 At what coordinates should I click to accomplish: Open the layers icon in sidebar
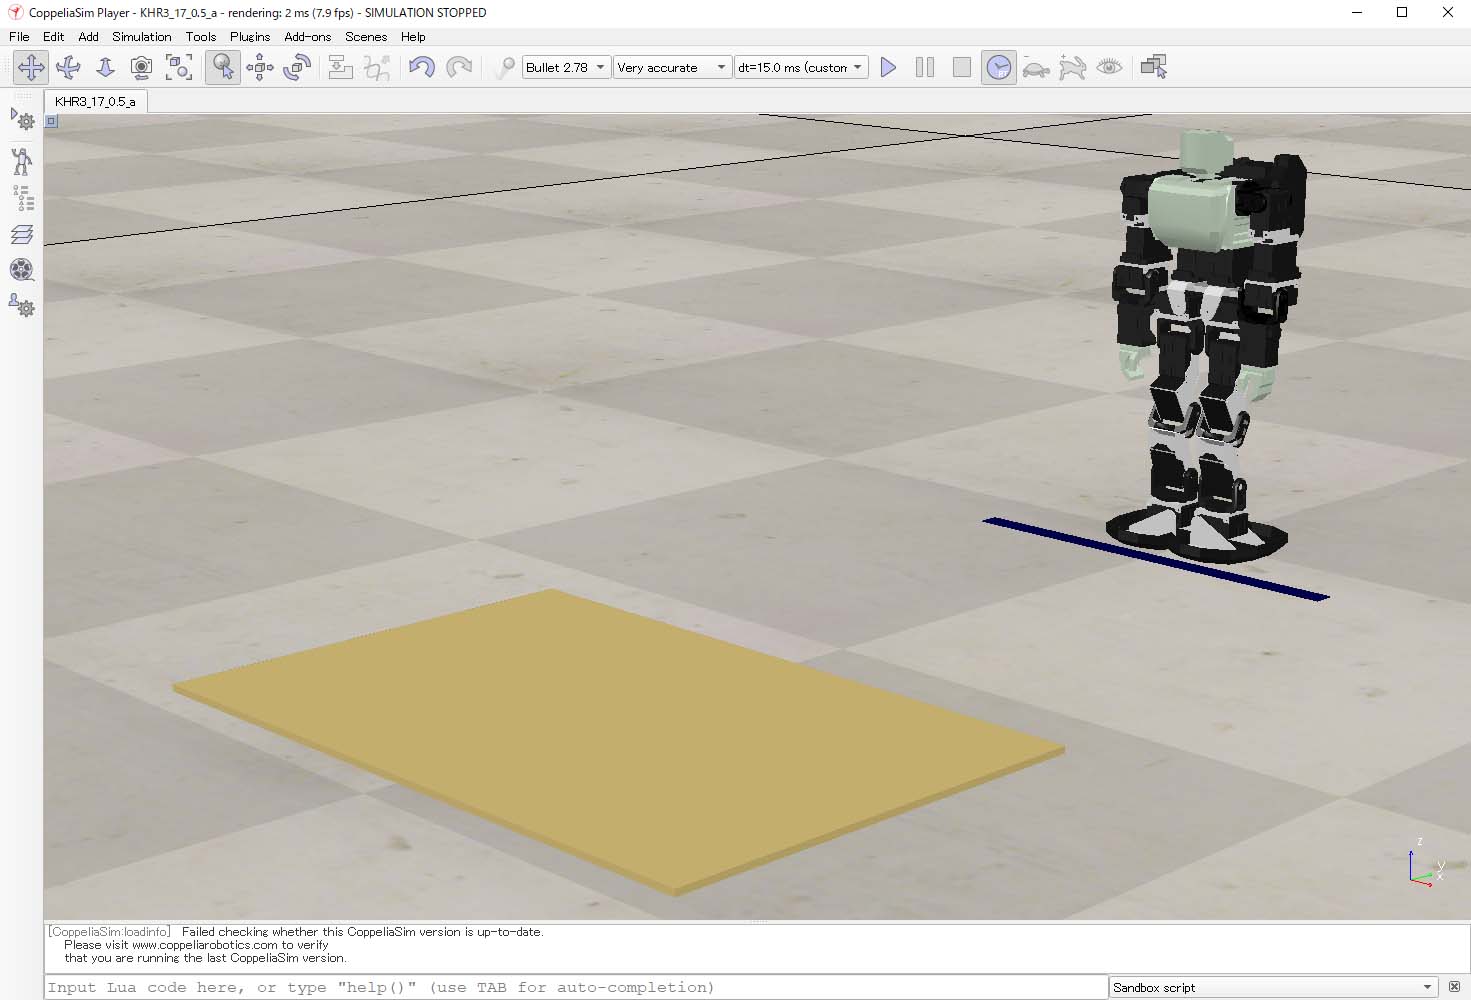[x=22, y=234]
